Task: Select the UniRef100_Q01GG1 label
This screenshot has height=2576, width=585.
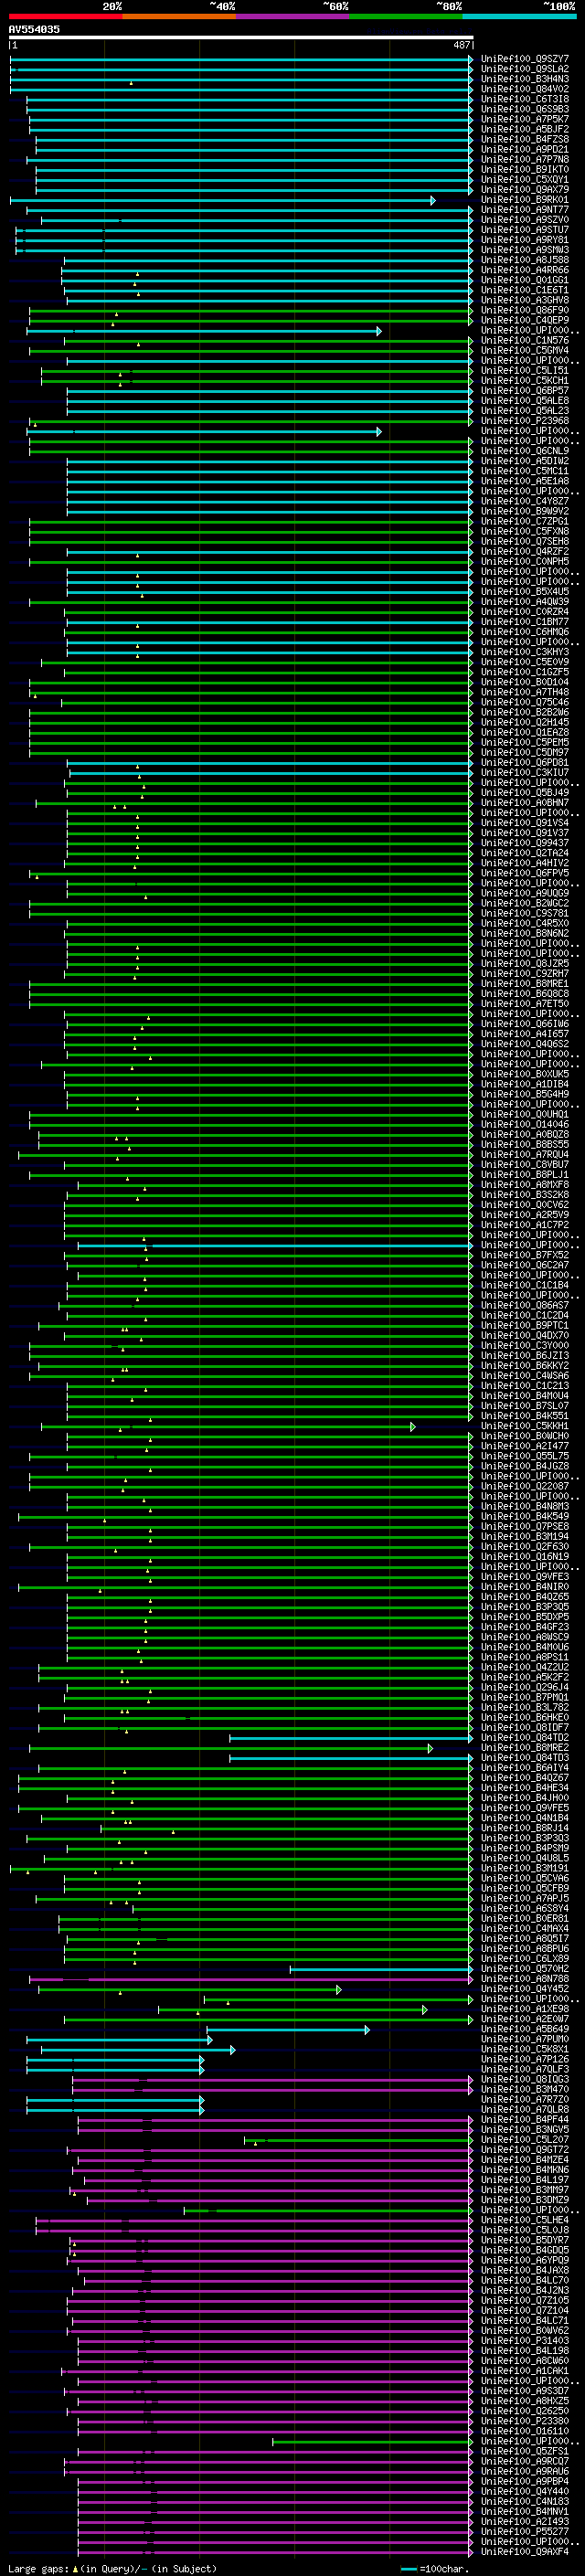Action: pyautogui.click(x=525, y=280)
